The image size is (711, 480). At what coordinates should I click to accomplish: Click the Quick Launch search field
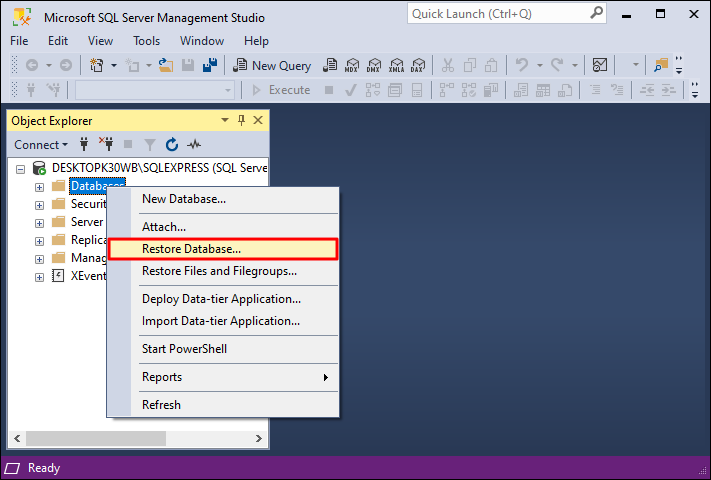[506, 14]
